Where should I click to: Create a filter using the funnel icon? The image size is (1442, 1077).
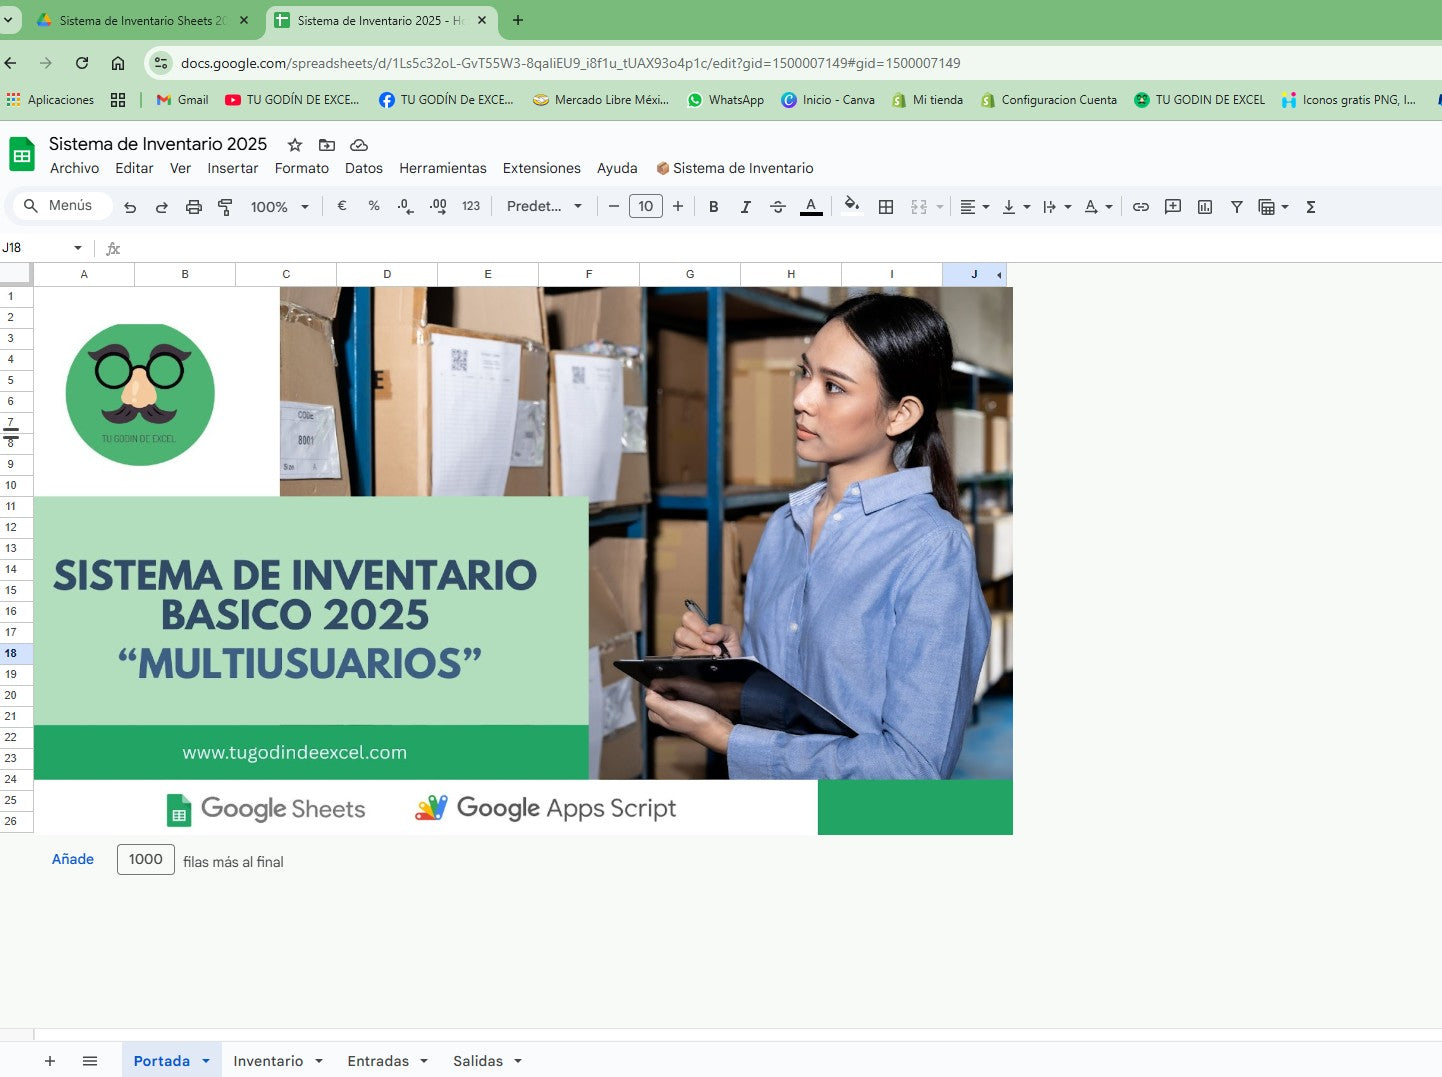(x=1237, y=207)
